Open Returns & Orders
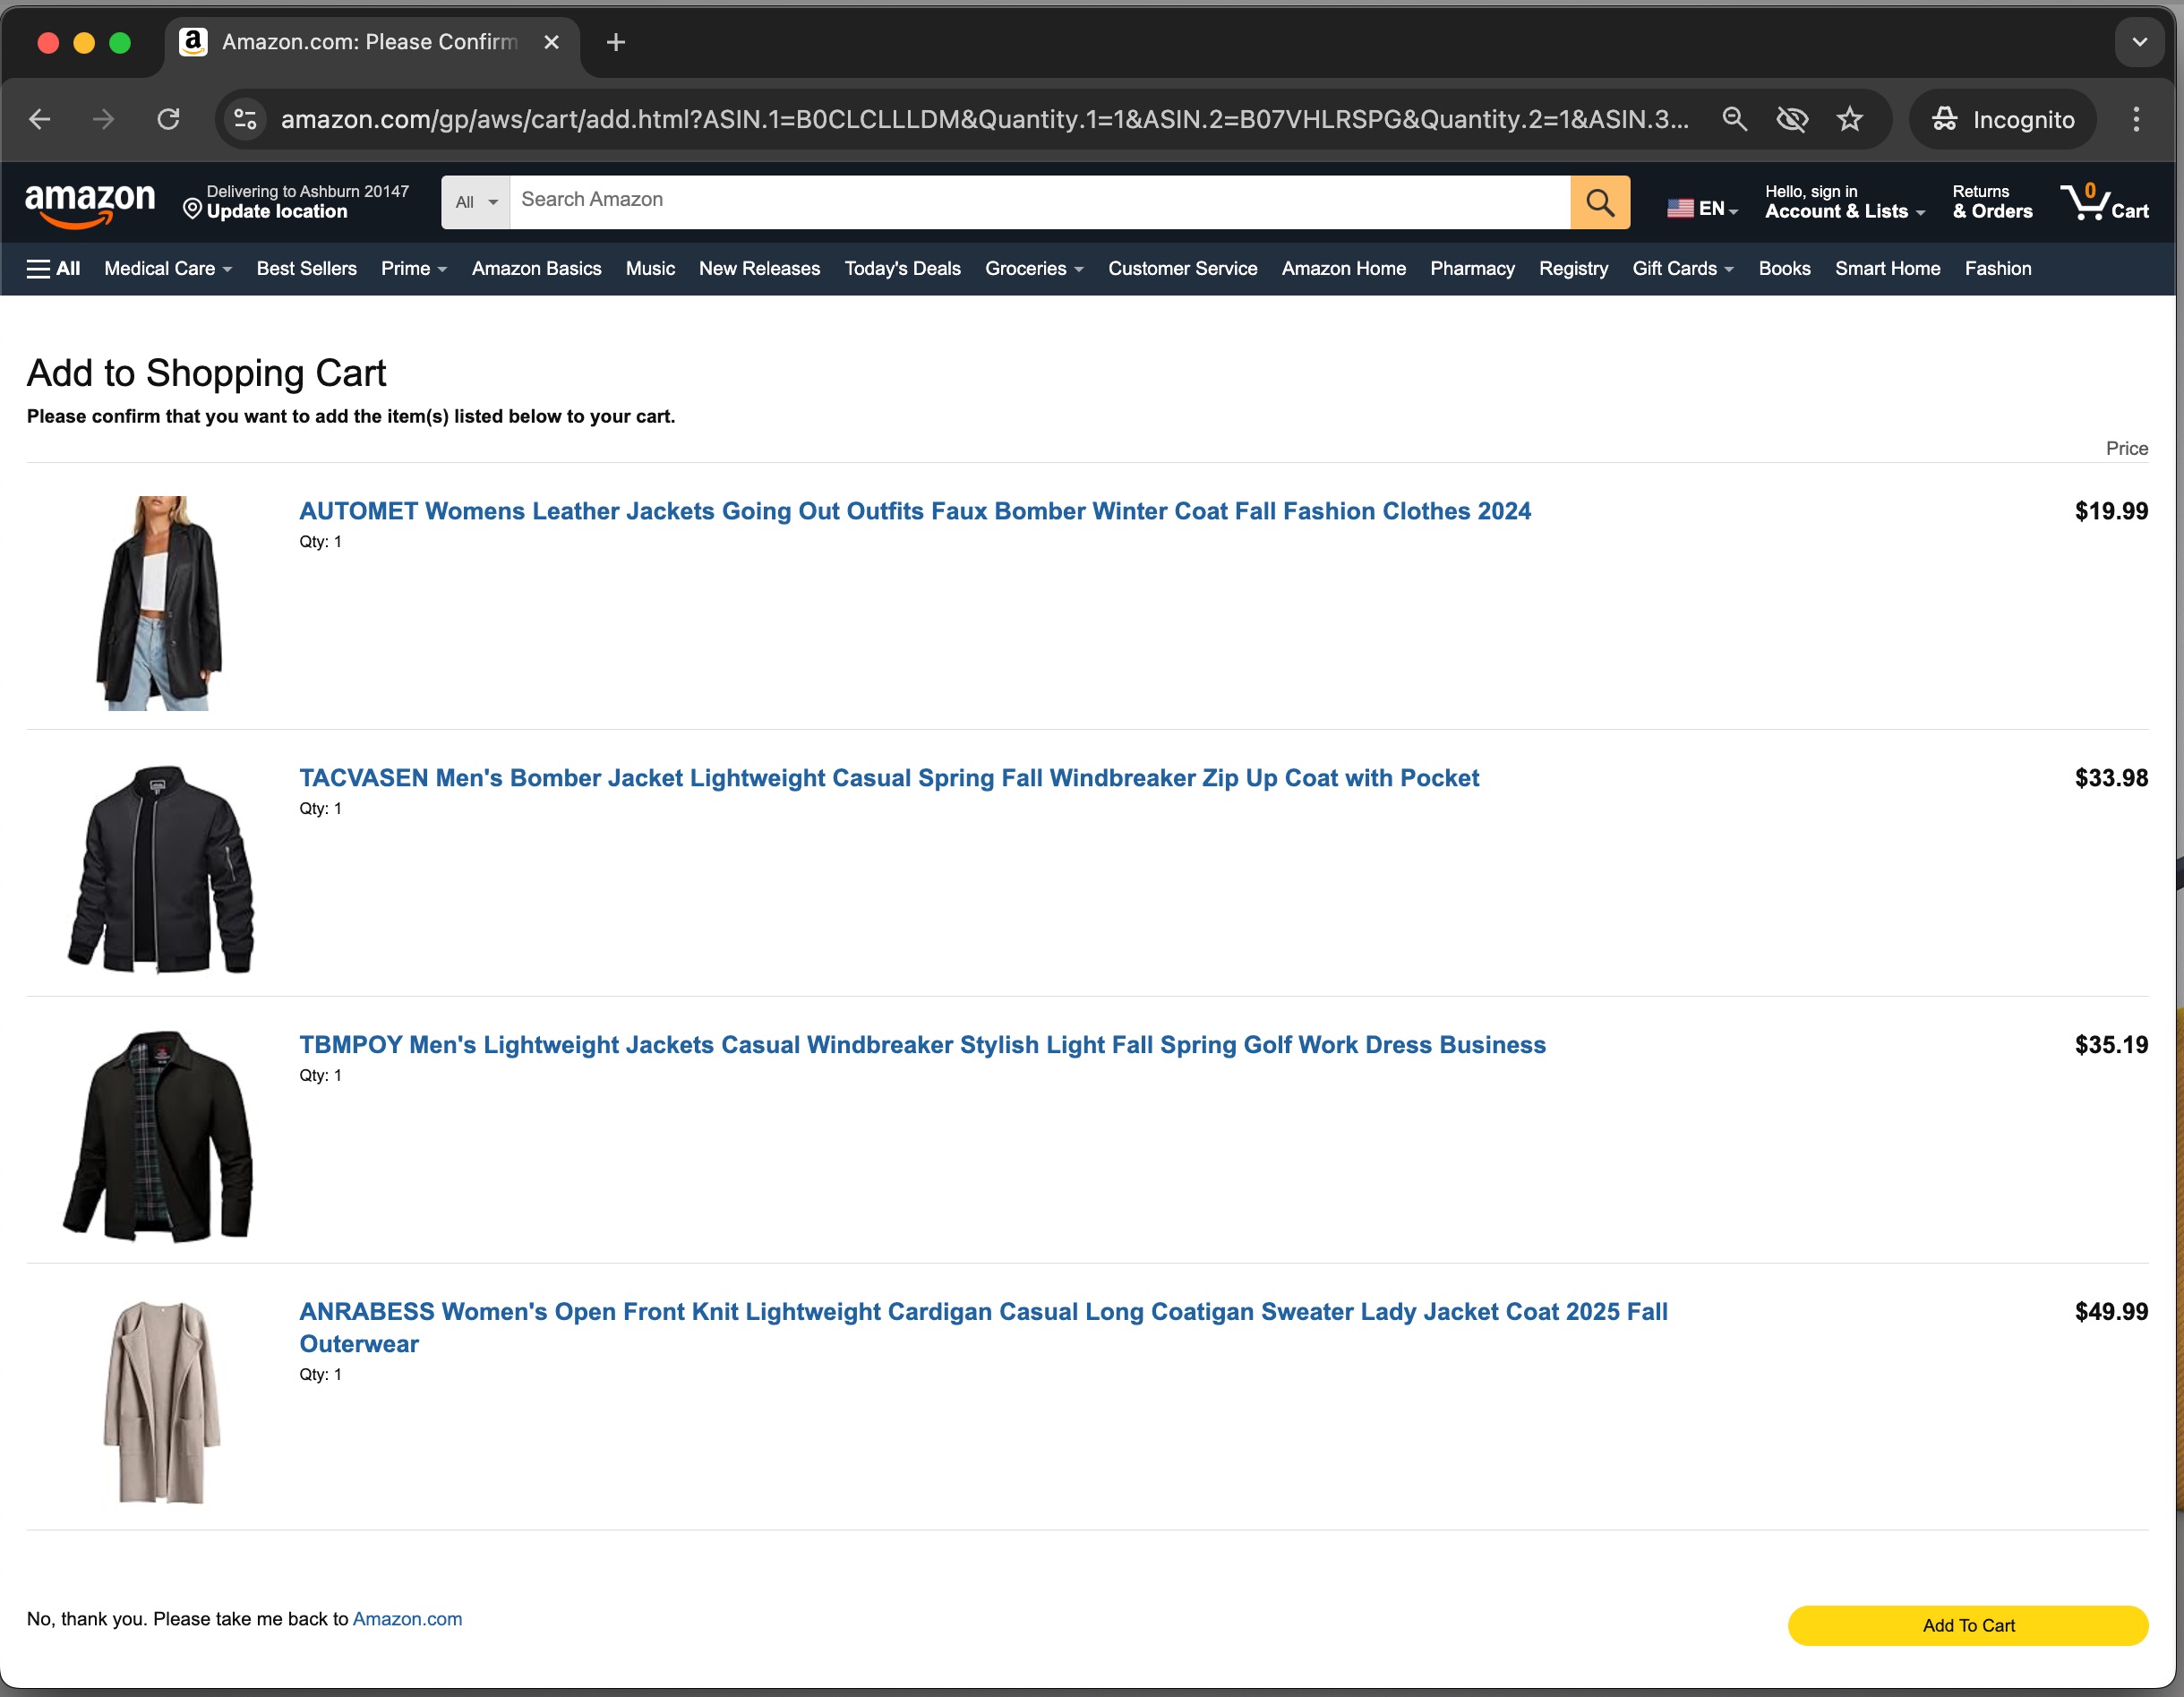Viewport: 2184px width, 1697px height. pos(1992,202)
